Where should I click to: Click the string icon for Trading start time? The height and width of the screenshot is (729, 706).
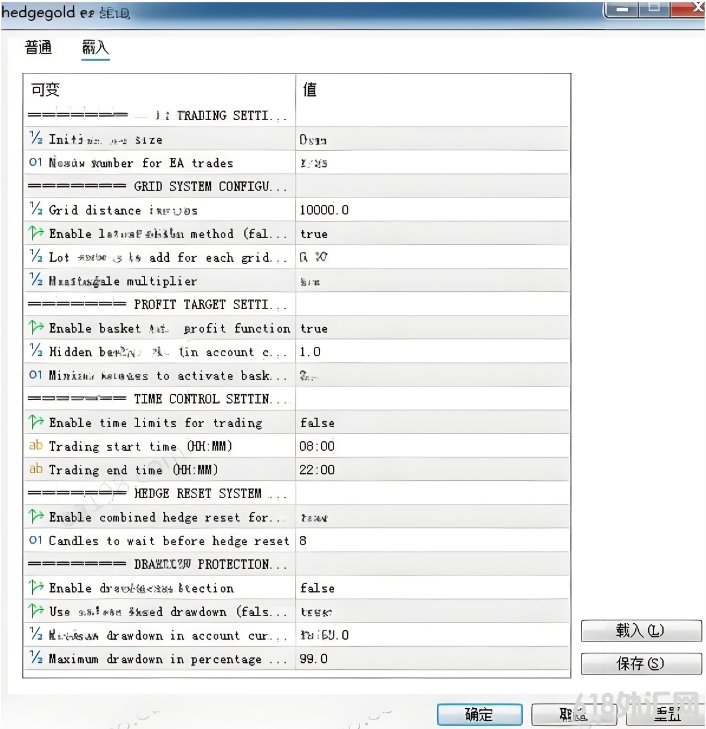pos(36,446)
